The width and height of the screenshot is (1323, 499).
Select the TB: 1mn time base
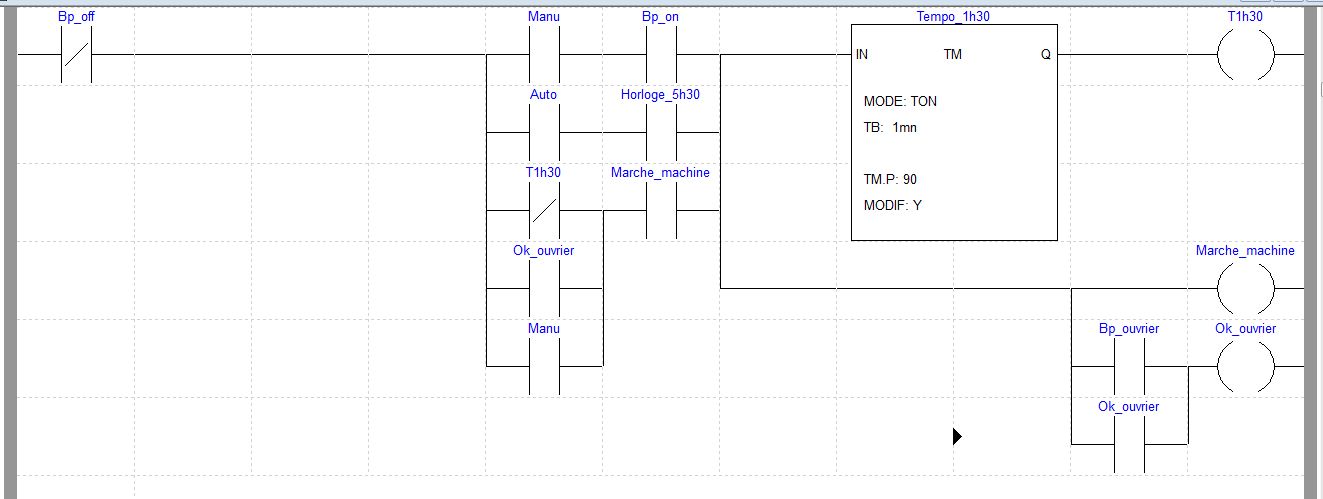tap(890, 128)
